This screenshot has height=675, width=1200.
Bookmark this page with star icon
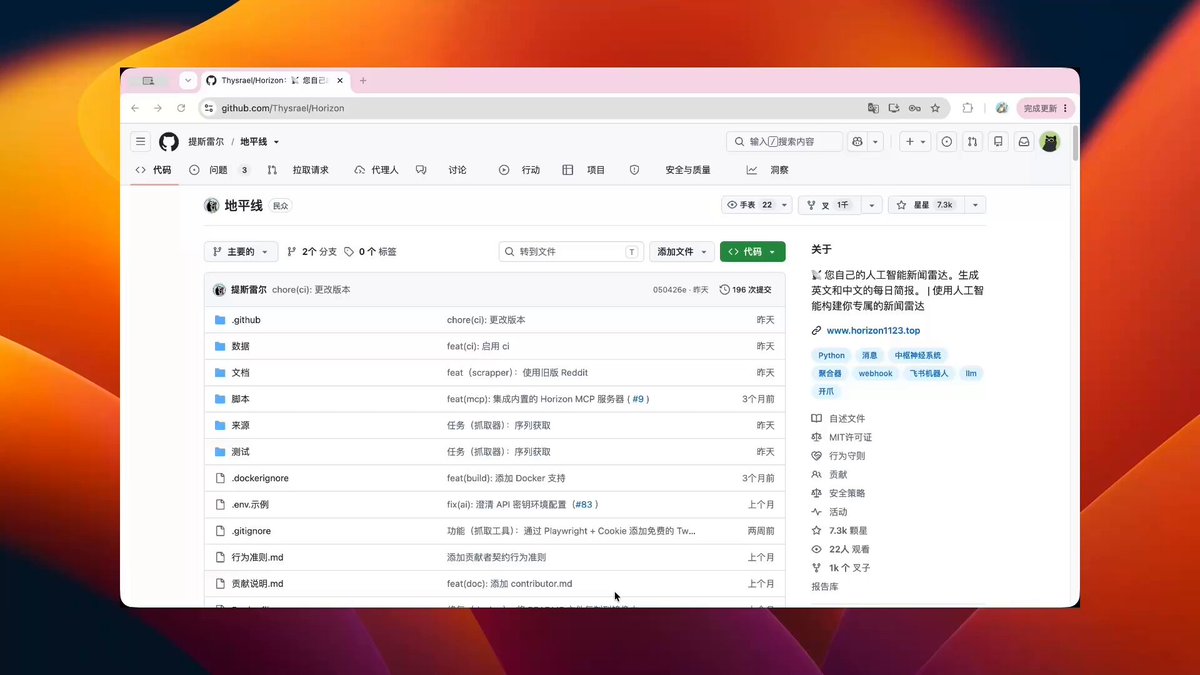[935, 108]
